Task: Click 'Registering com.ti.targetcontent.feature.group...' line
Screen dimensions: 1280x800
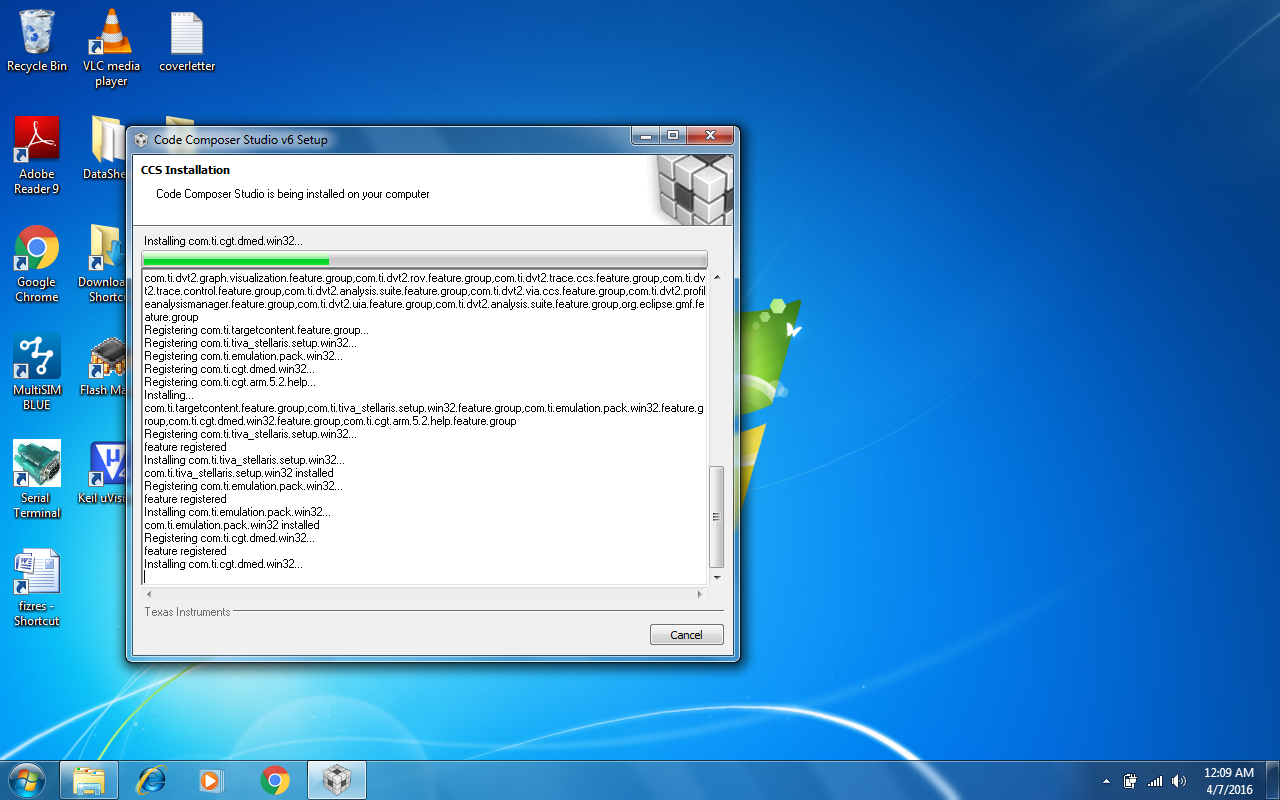Action: [256, 330]
